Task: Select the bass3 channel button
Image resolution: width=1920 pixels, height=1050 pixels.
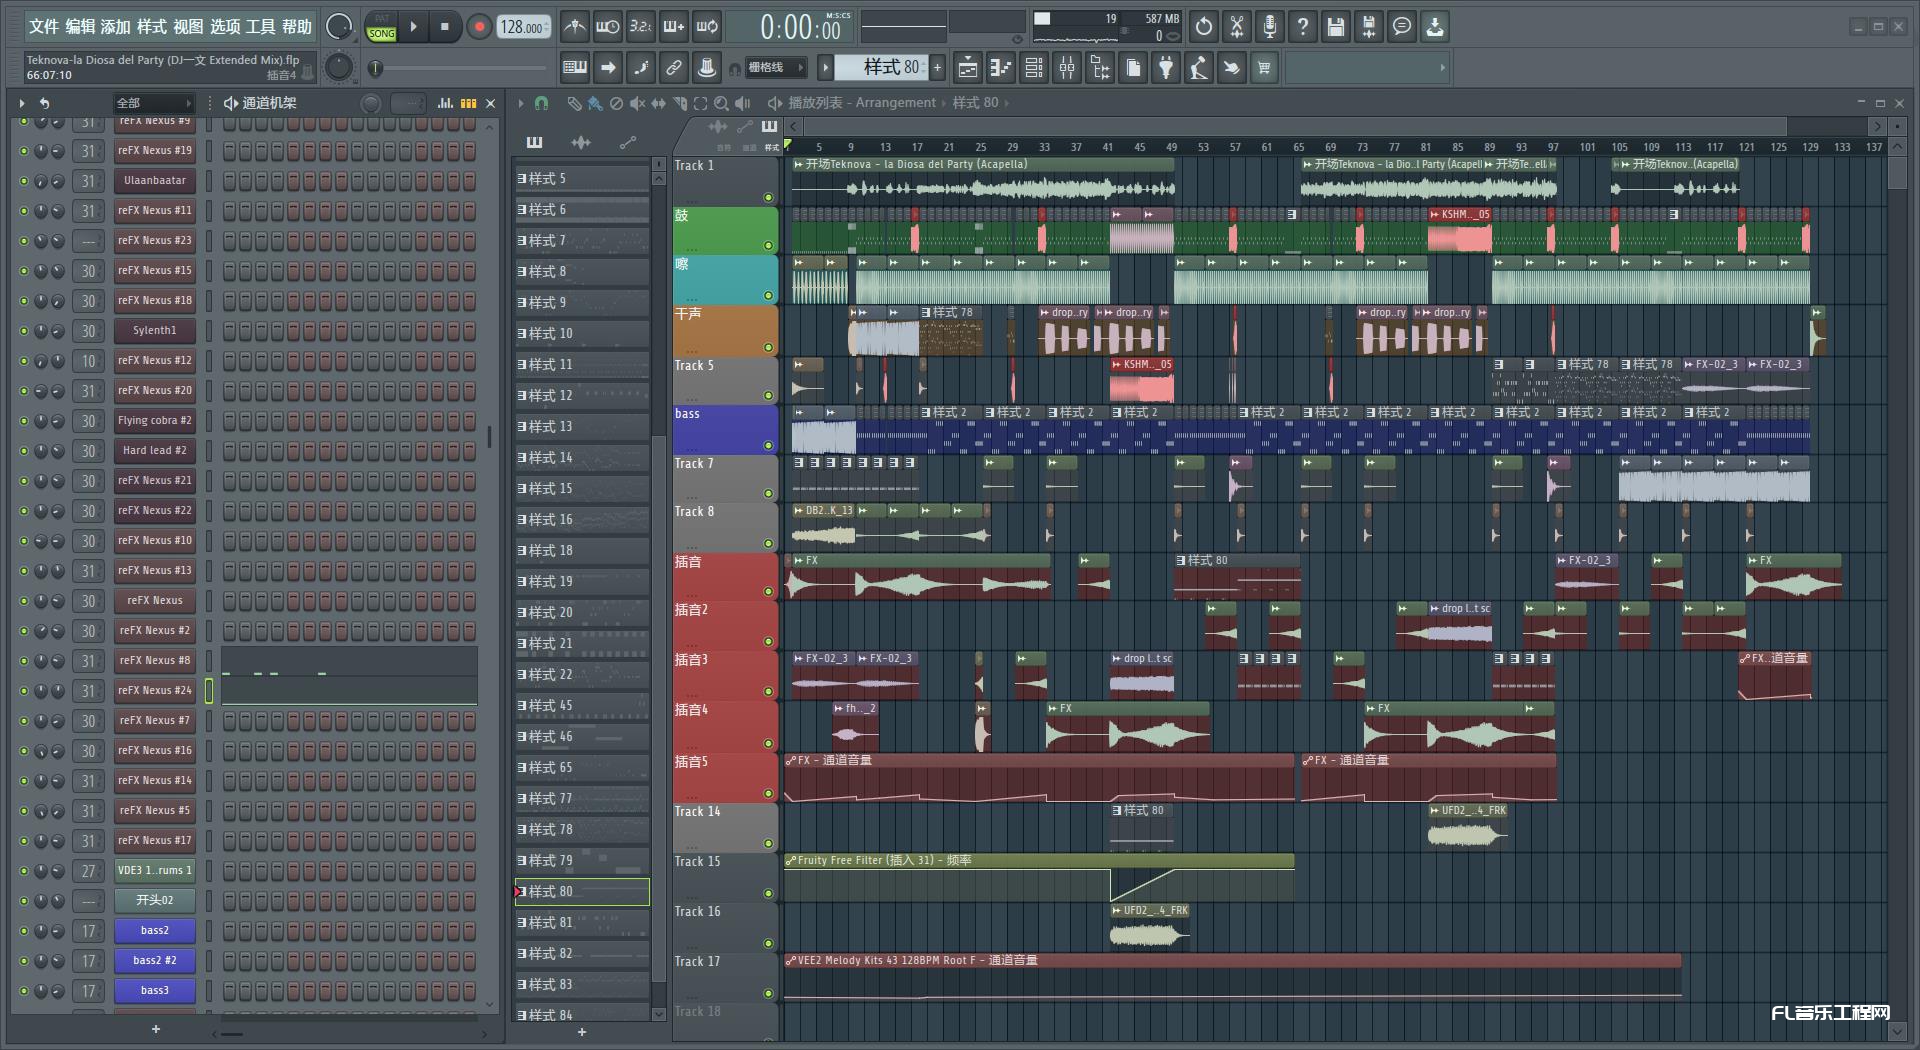Action: [x=155, y=991]
